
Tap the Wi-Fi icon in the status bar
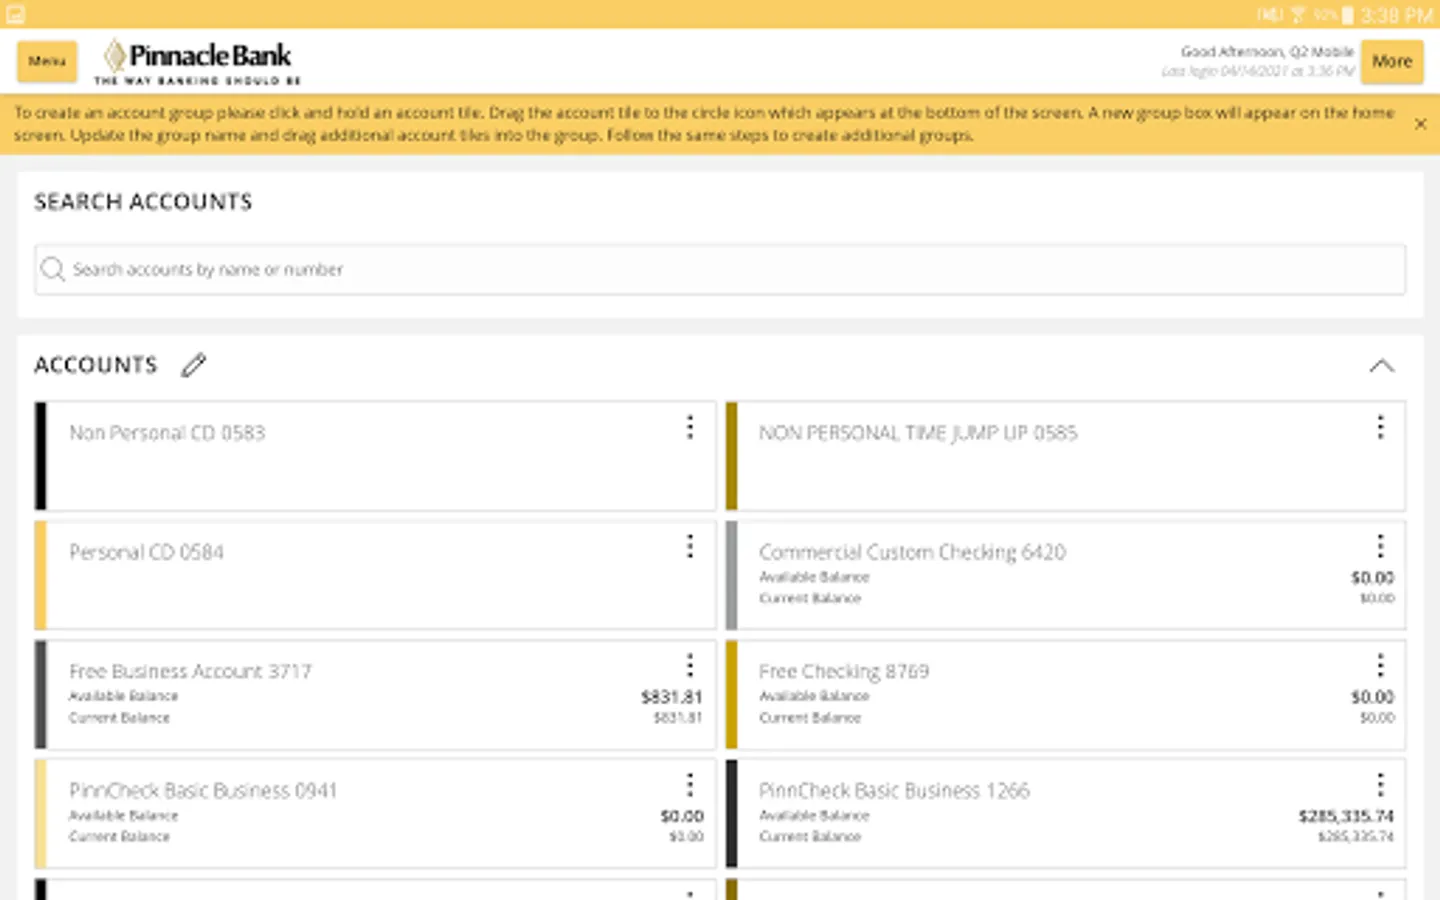(1298, 15)
